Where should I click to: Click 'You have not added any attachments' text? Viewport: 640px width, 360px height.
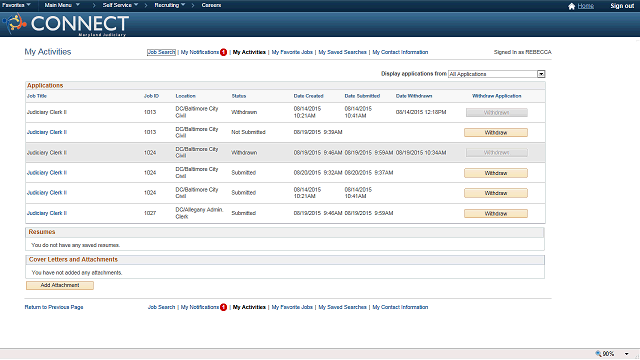click(x=77, y=273)
